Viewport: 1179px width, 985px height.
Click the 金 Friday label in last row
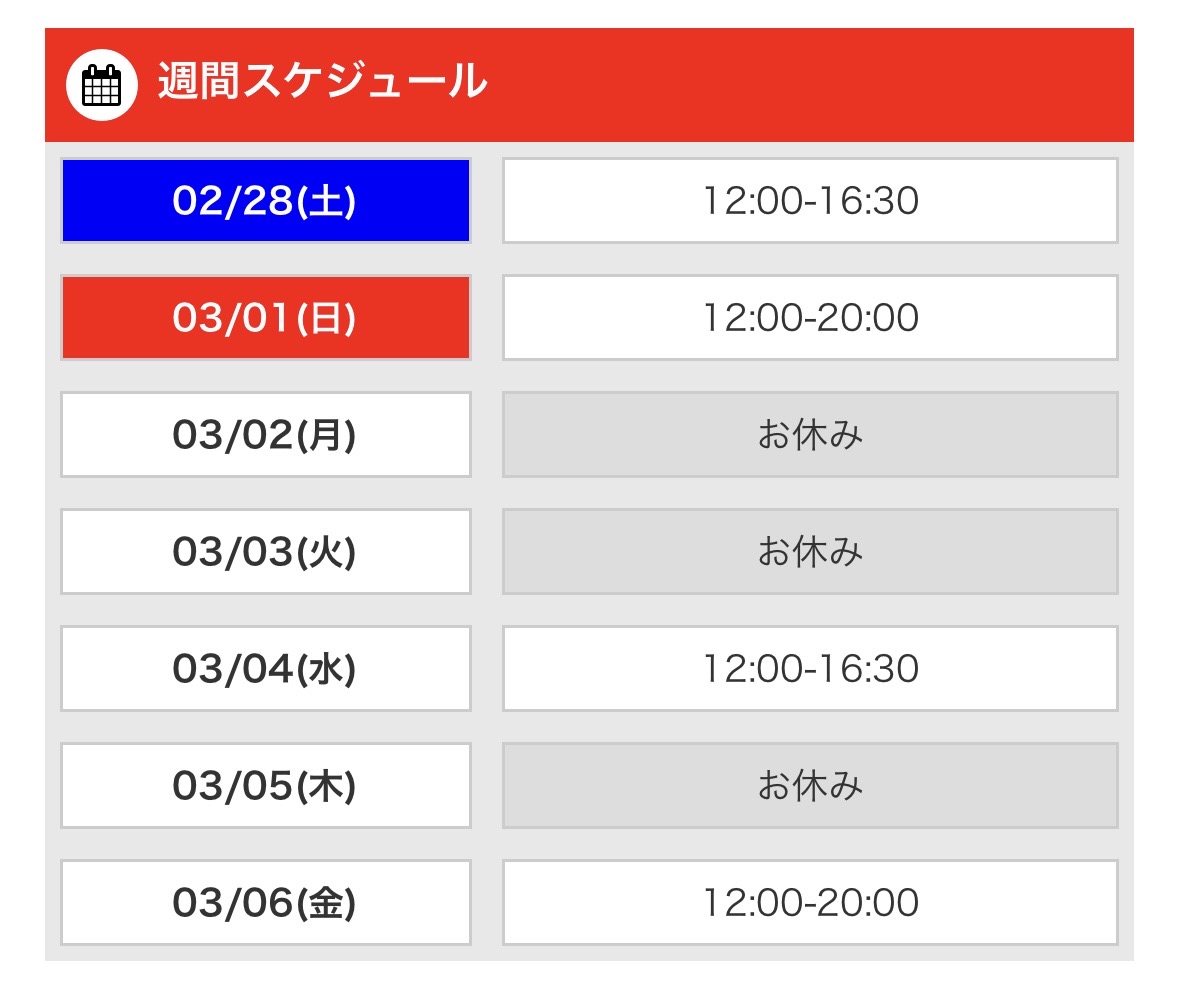pos(327,903)
